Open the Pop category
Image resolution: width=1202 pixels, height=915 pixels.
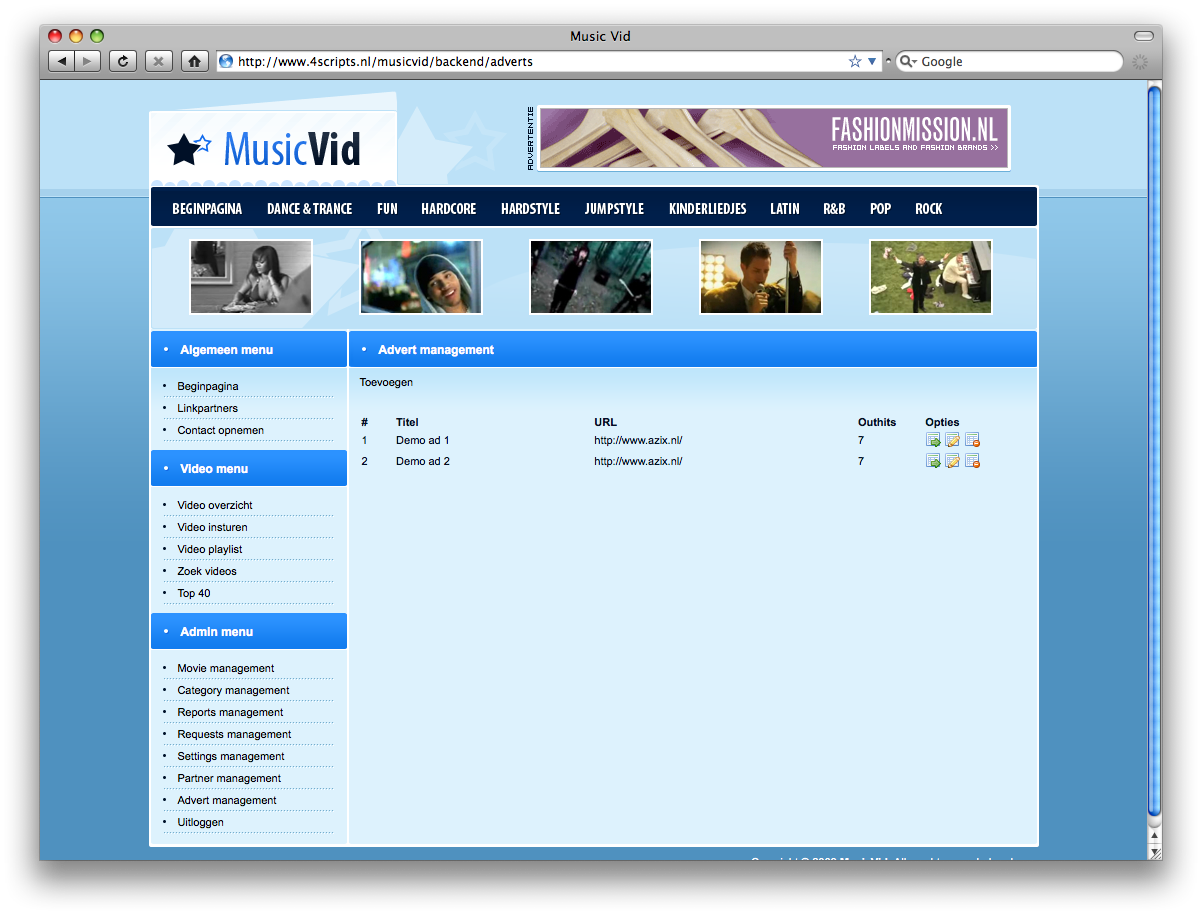coord(880,209)
